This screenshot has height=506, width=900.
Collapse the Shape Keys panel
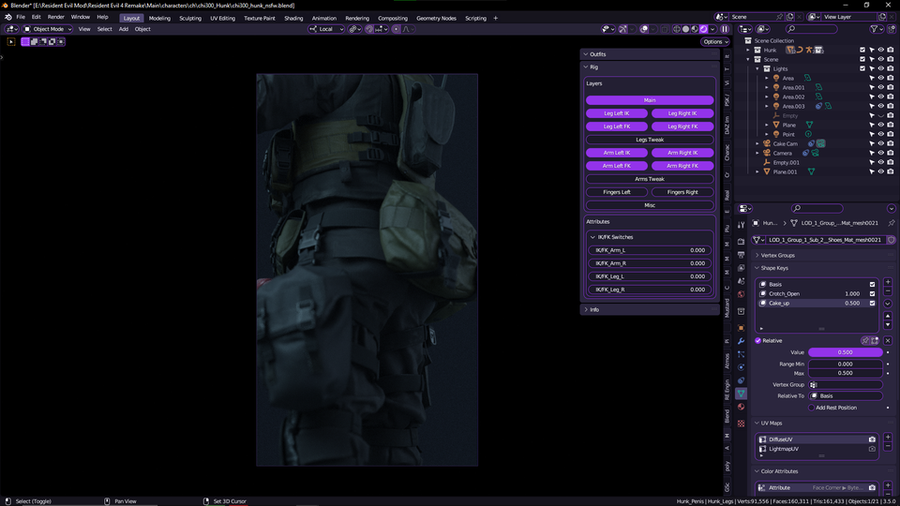[x=757, y=268]
